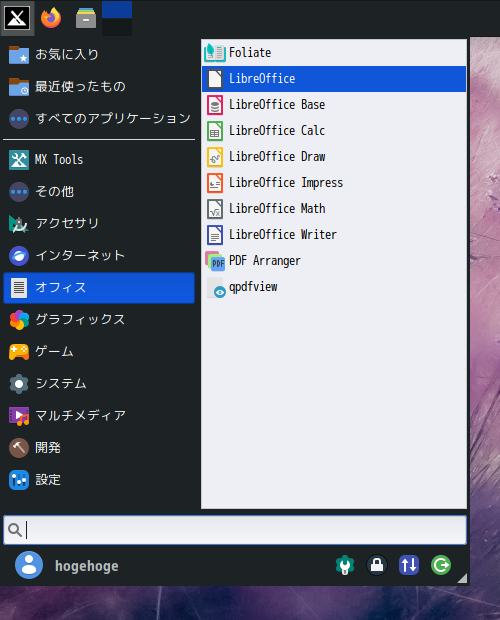Launch LibreOffice Math

(334, 209)
